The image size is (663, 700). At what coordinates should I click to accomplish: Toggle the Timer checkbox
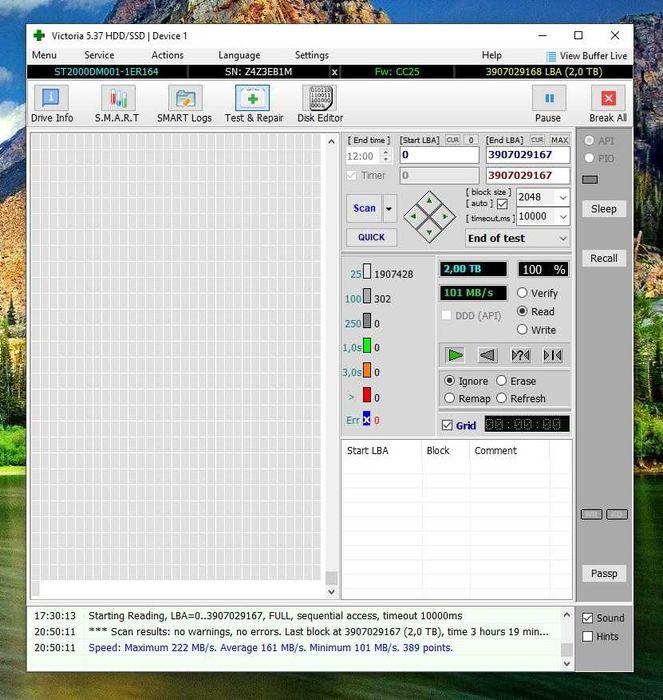tap(351, 175)
